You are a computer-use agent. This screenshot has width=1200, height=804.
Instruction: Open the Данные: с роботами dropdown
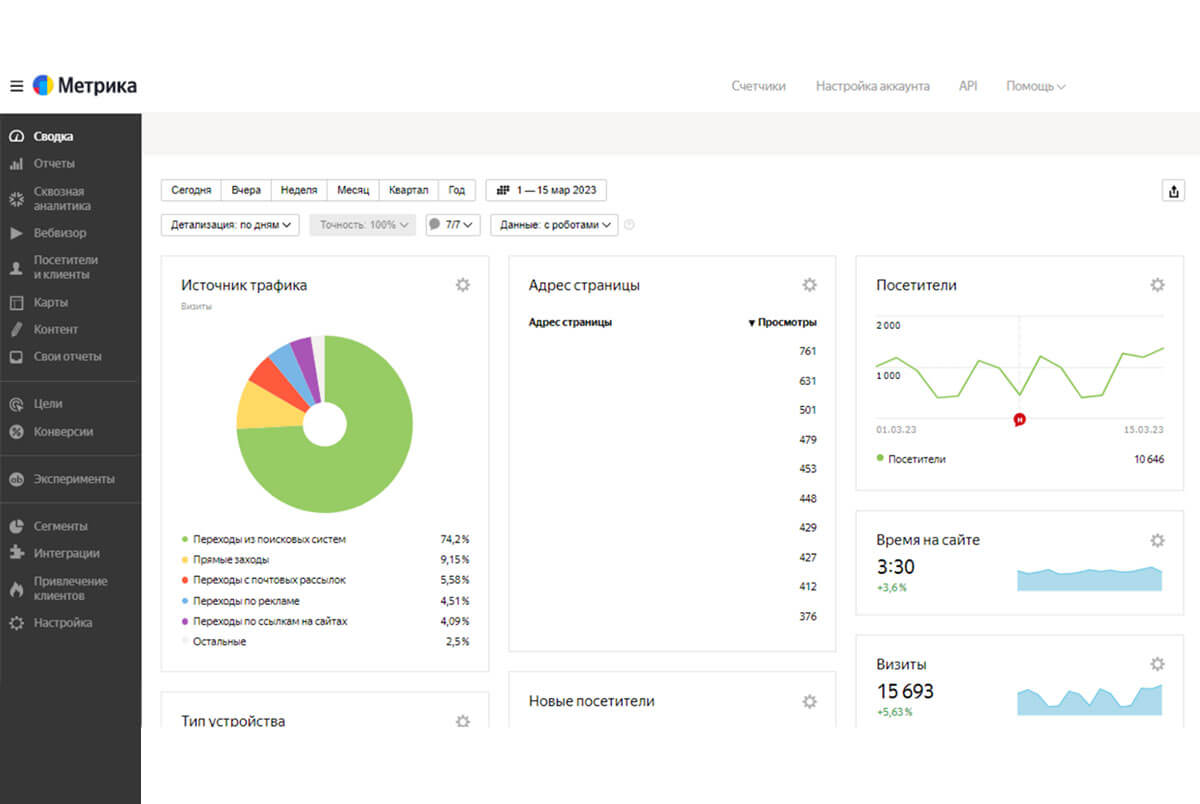(554, 225)
